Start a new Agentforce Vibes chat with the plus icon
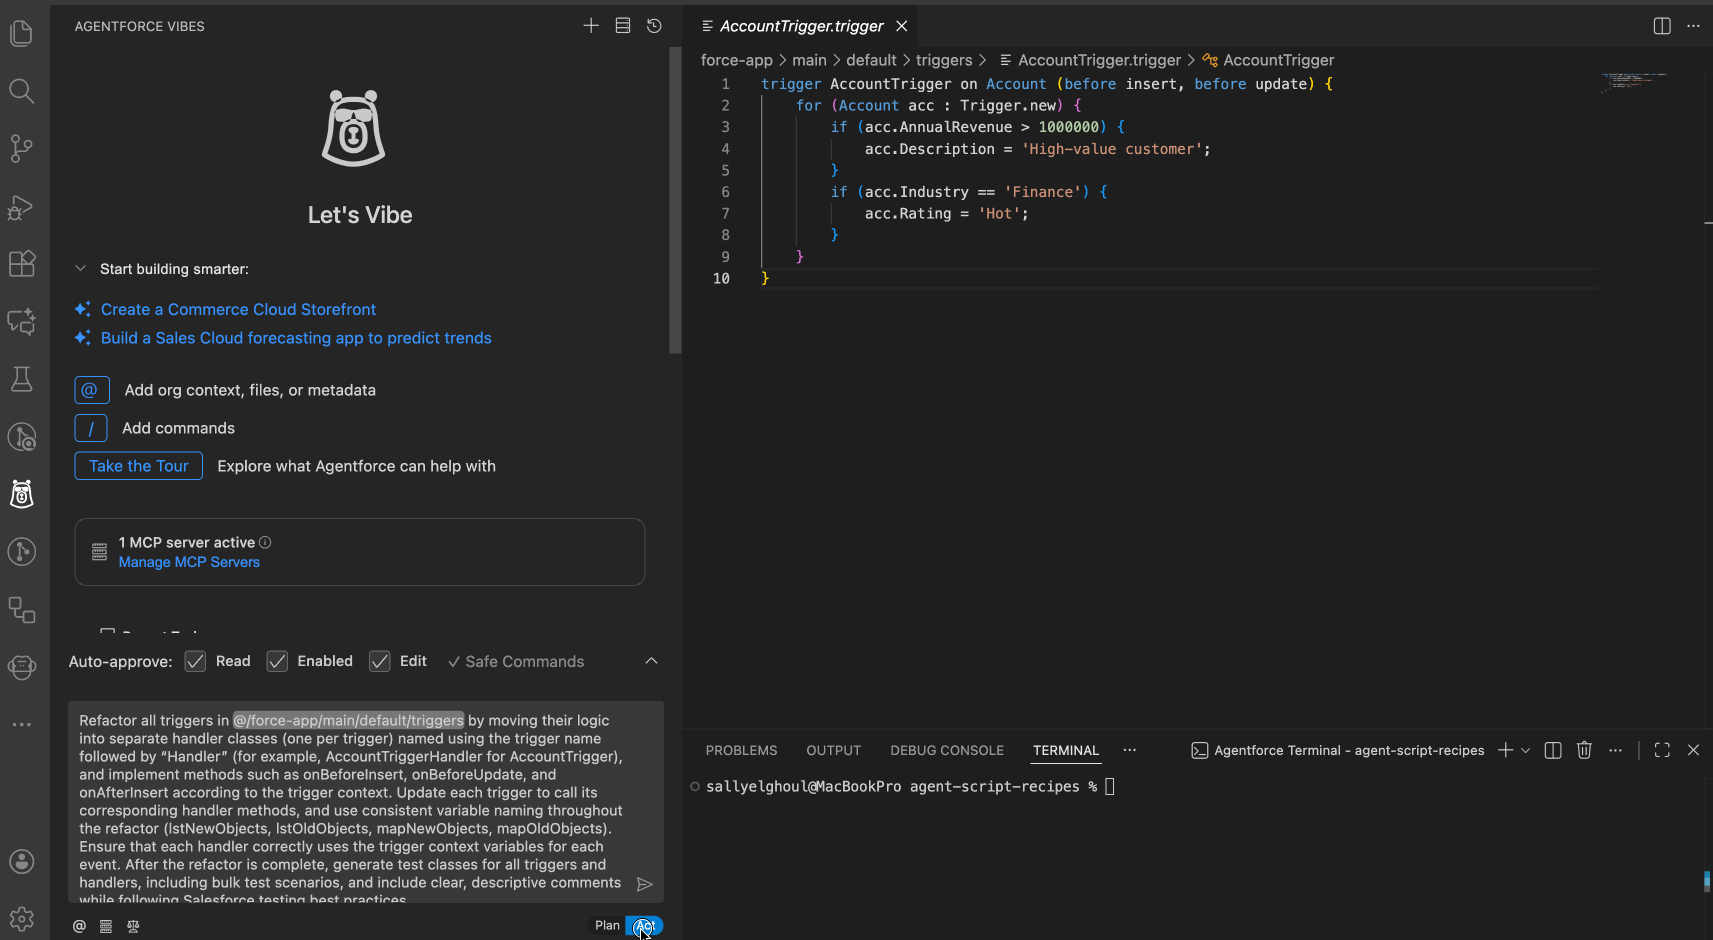 pos(591,26)
